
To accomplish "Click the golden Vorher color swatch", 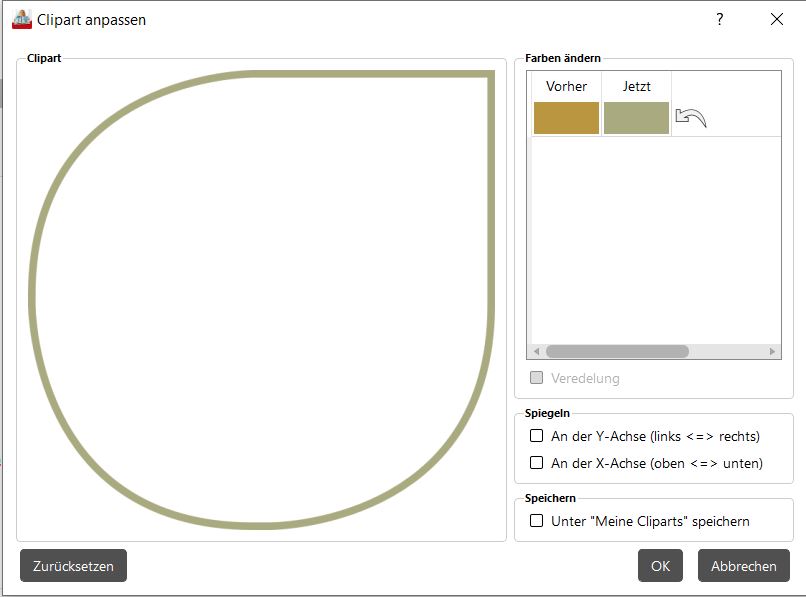I will click(566, 118).
